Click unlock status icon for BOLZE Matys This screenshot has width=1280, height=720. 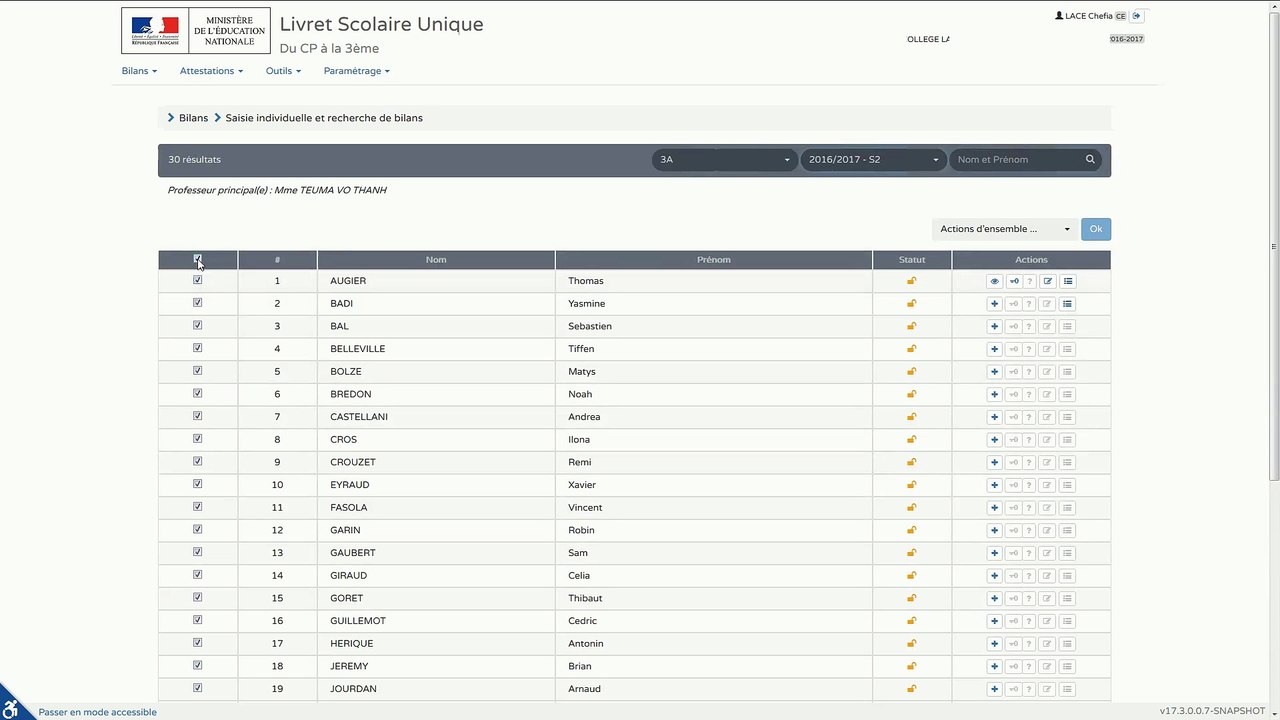911,372
